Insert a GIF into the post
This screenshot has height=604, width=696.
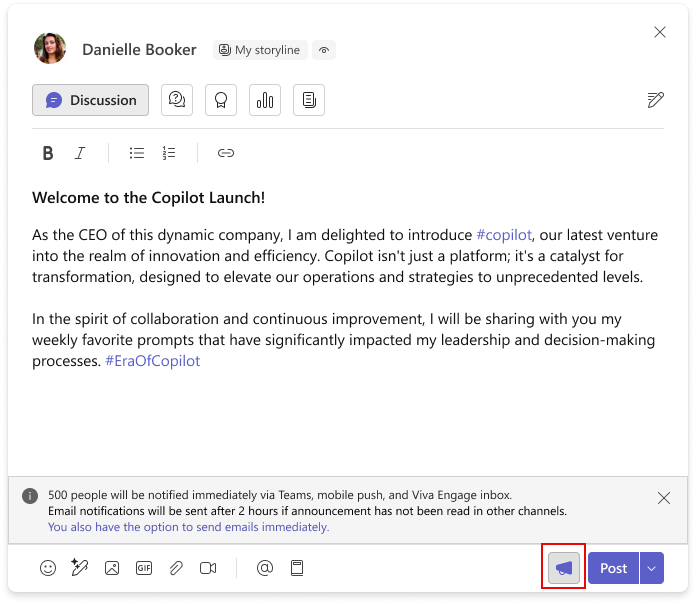(x=144, y=568)
